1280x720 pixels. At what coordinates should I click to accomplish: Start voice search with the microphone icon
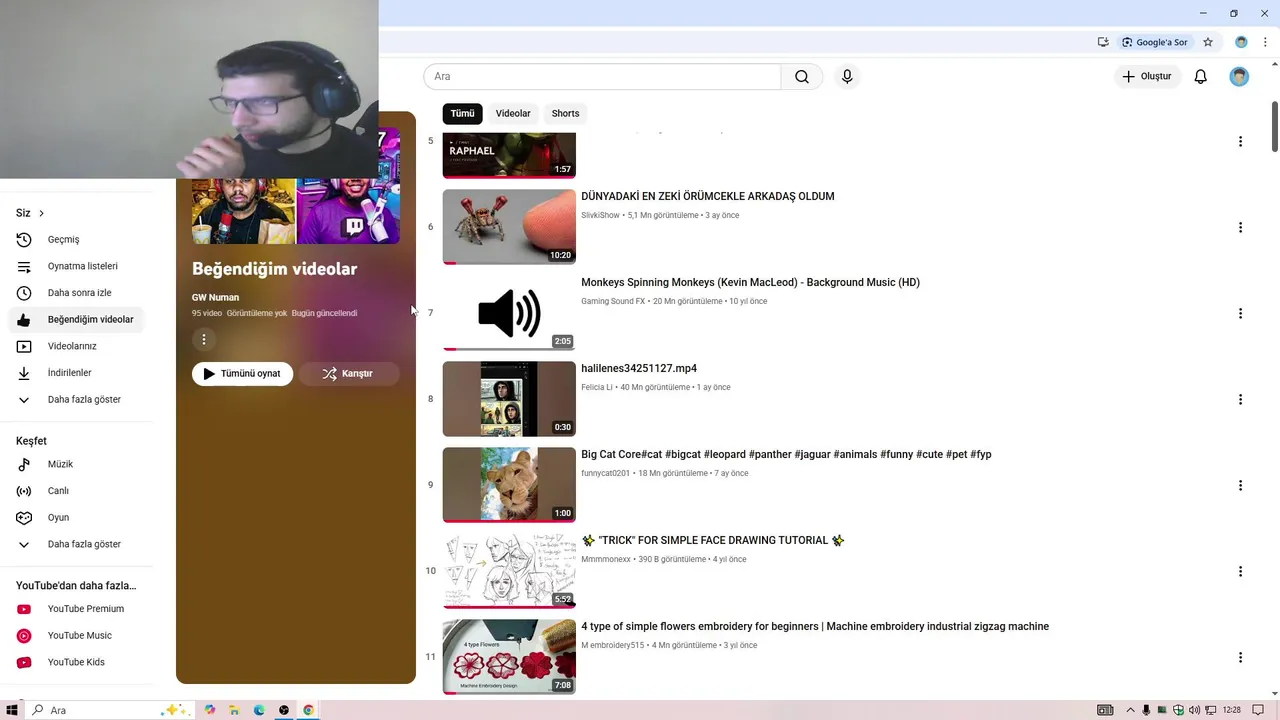click(x=847, y=77)
